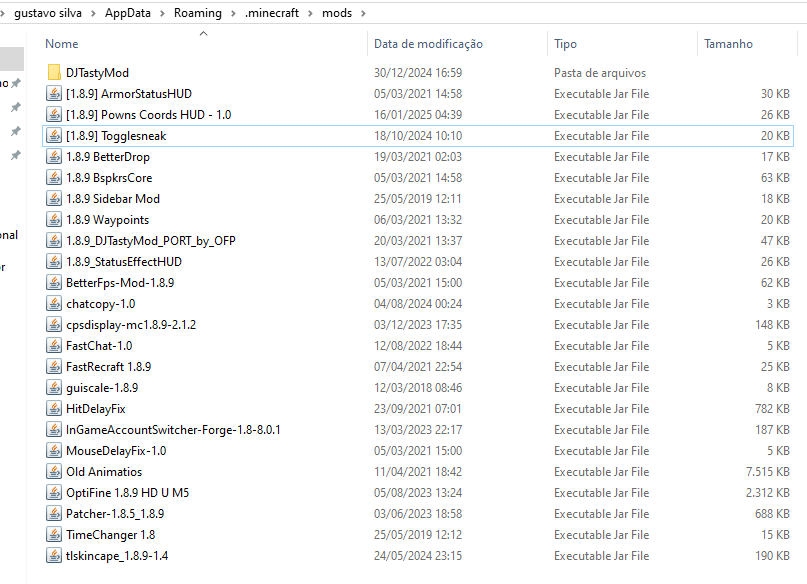The width and height of the screenshot is (807, 584).
Task: Select the file name FastRecraft 1.8.9
Action: [x=109, y=367]
